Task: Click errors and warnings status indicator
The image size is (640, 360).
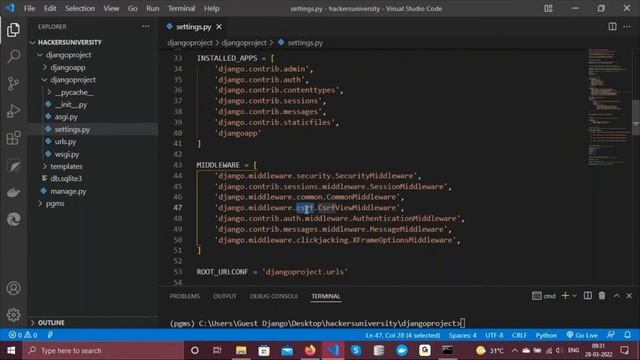Action: pyautogui.click(x=23, y=335)
